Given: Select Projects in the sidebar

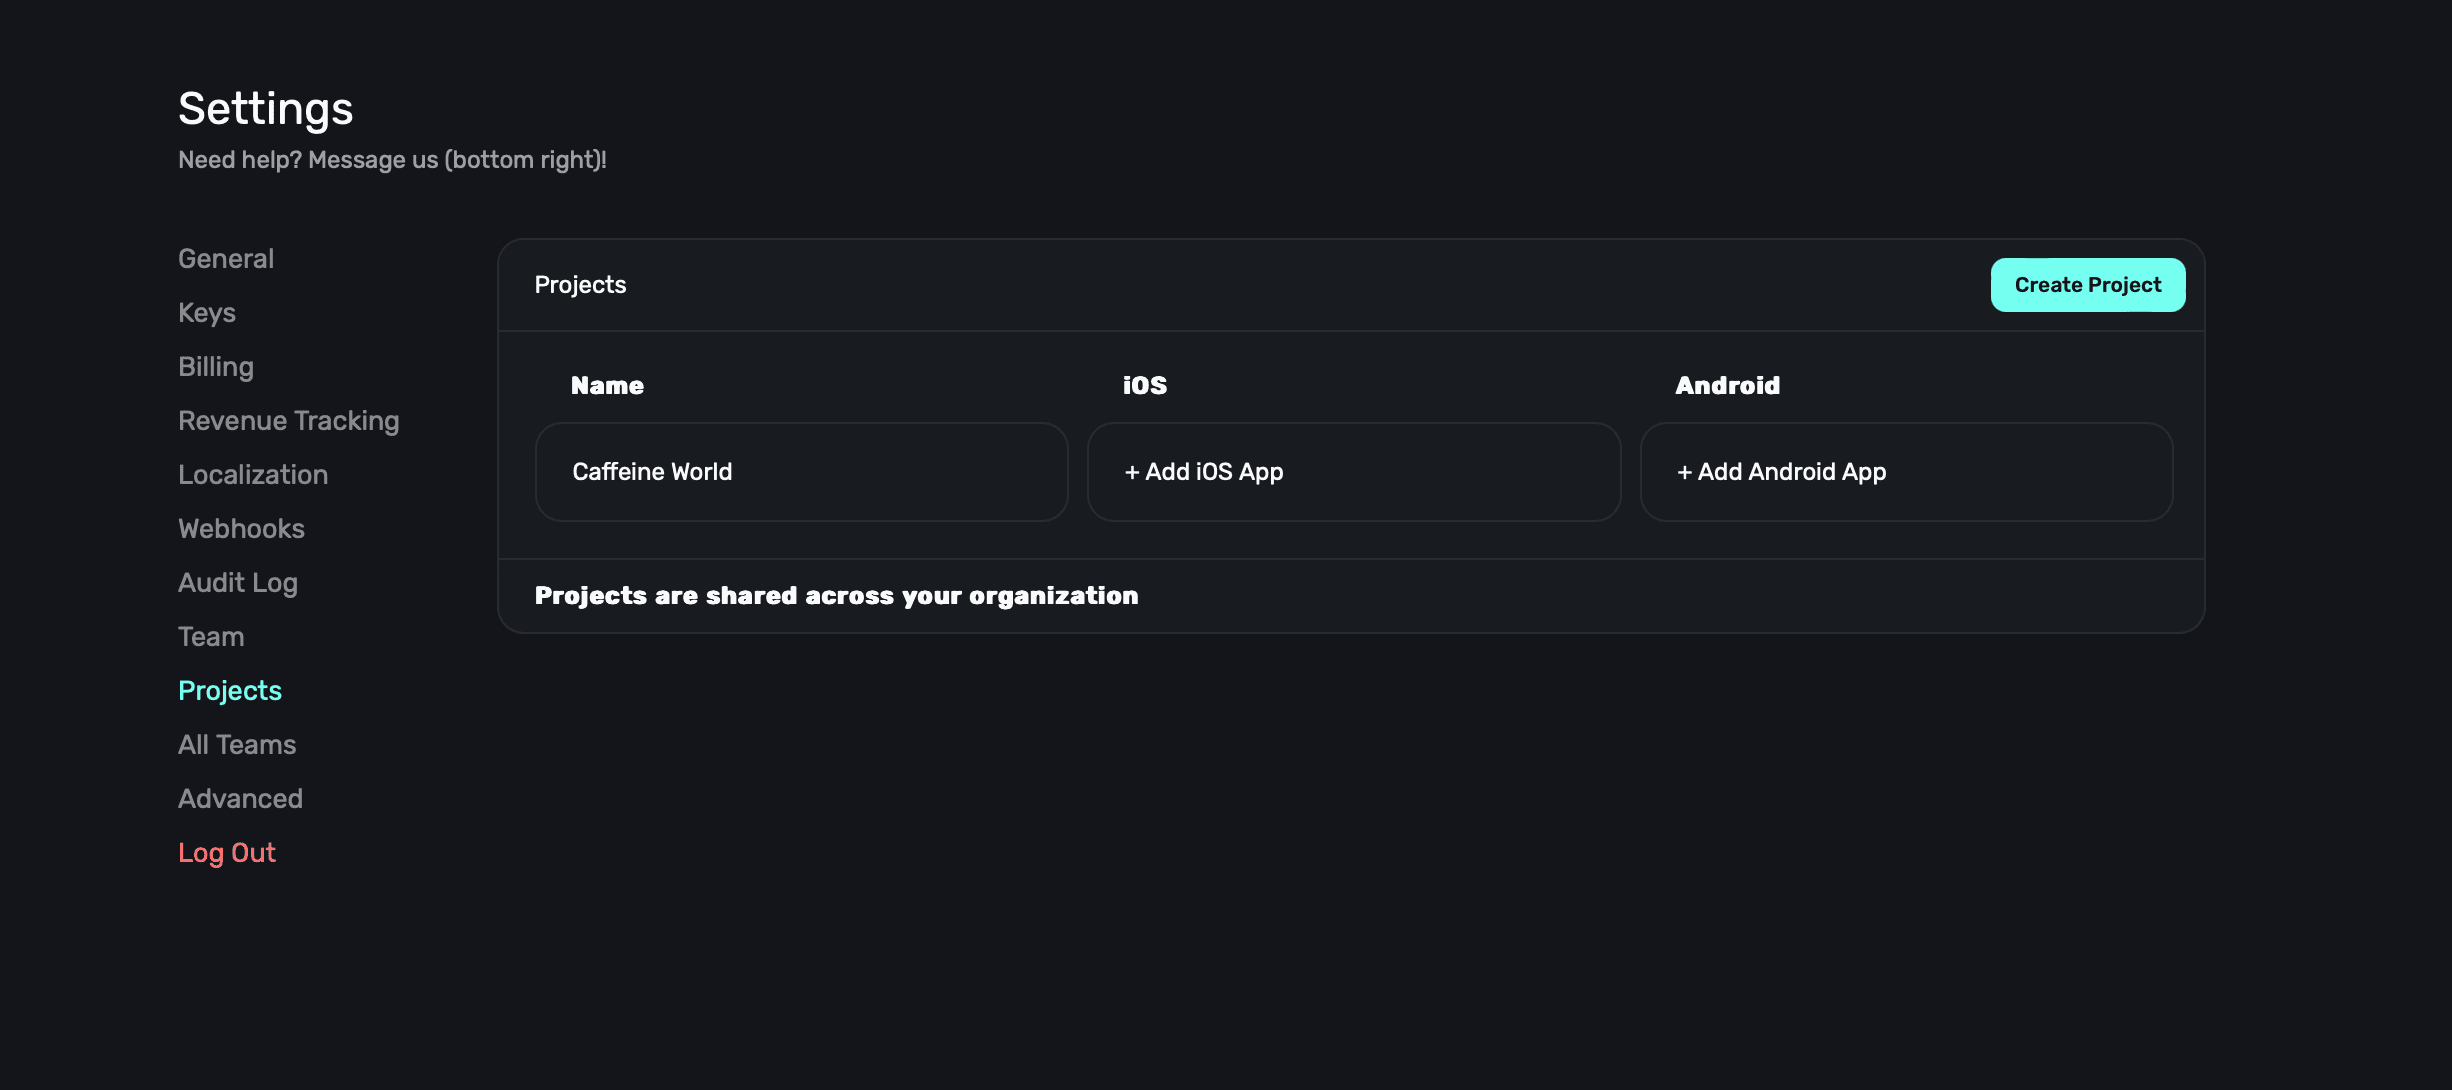Looking at the screenshot, I should click(230, 691).
